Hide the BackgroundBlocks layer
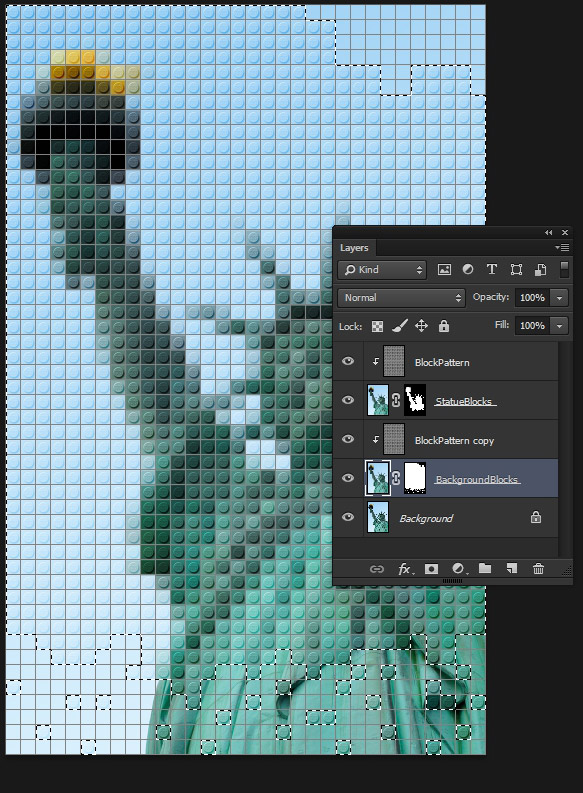 pos(348,478)
